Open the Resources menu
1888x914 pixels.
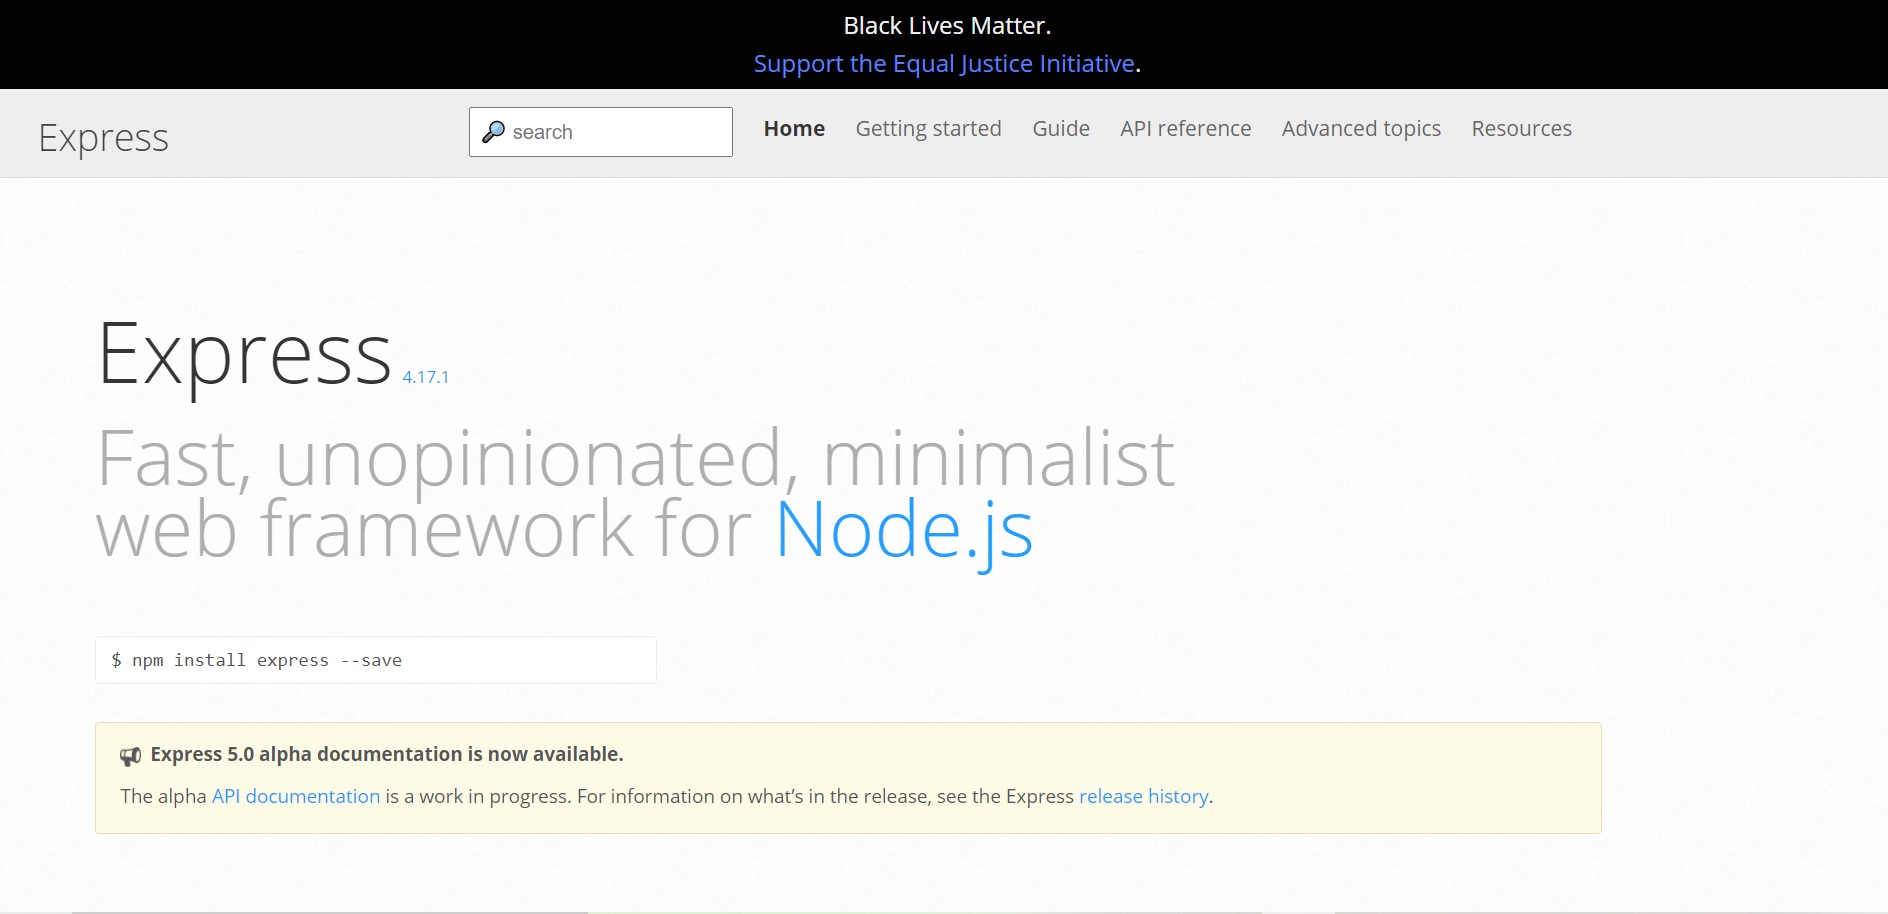(x=1521, y=129)
